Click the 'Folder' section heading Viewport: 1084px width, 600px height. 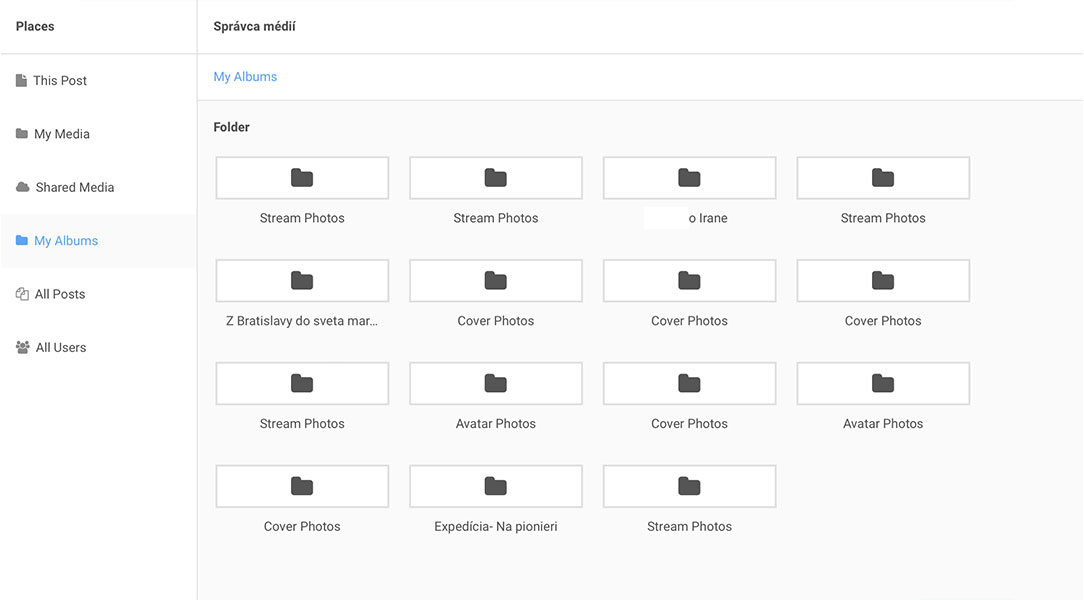click(232, 127)
